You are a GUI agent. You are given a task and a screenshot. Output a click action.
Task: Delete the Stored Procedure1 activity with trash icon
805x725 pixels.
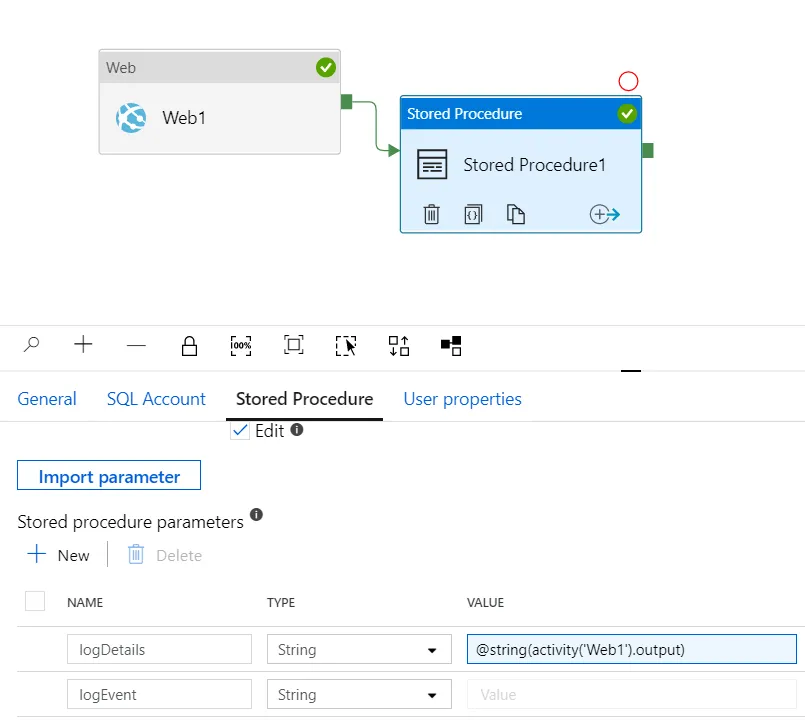point(431,214)
